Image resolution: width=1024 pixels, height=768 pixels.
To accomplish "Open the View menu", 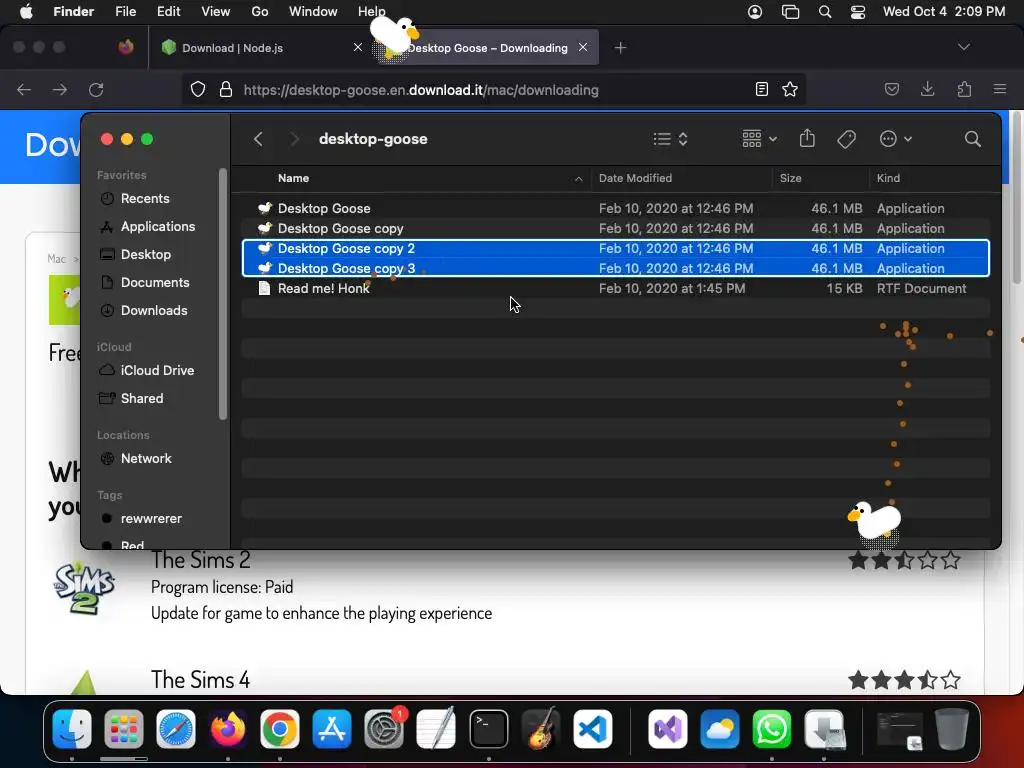I will (216, 12).
